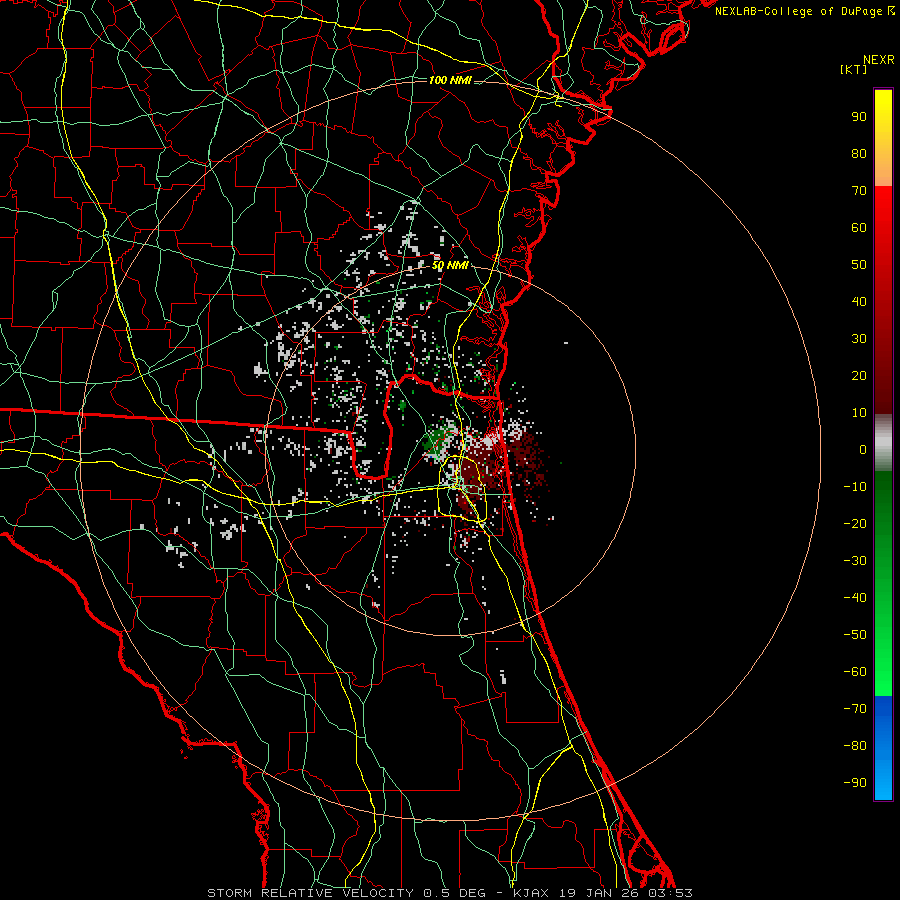
Task: Click the 50 value on velocity scale
Action: pos(859,265)
